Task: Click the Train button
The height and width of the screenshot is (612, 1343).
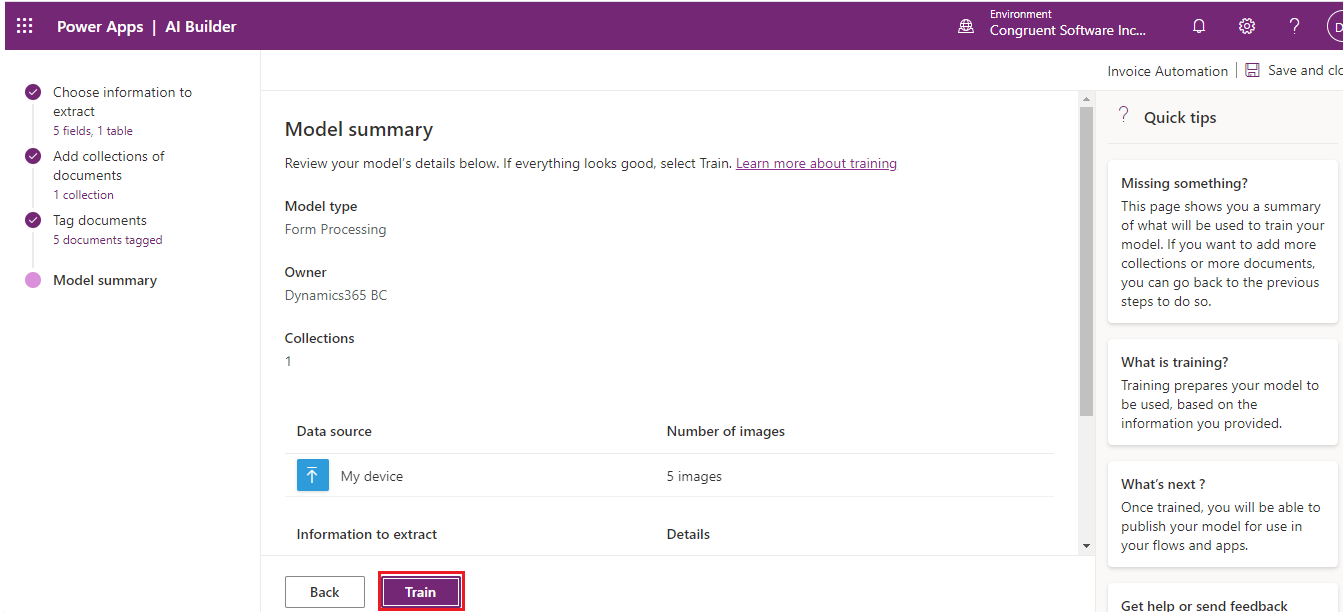Action: [420, 592]
